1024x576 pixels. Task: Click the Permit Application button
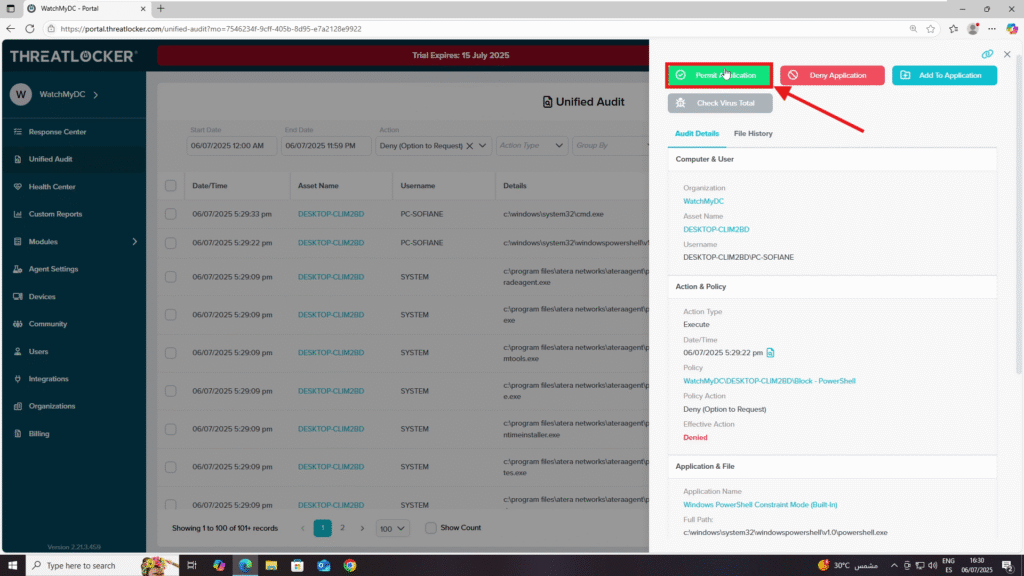(719, 76)
